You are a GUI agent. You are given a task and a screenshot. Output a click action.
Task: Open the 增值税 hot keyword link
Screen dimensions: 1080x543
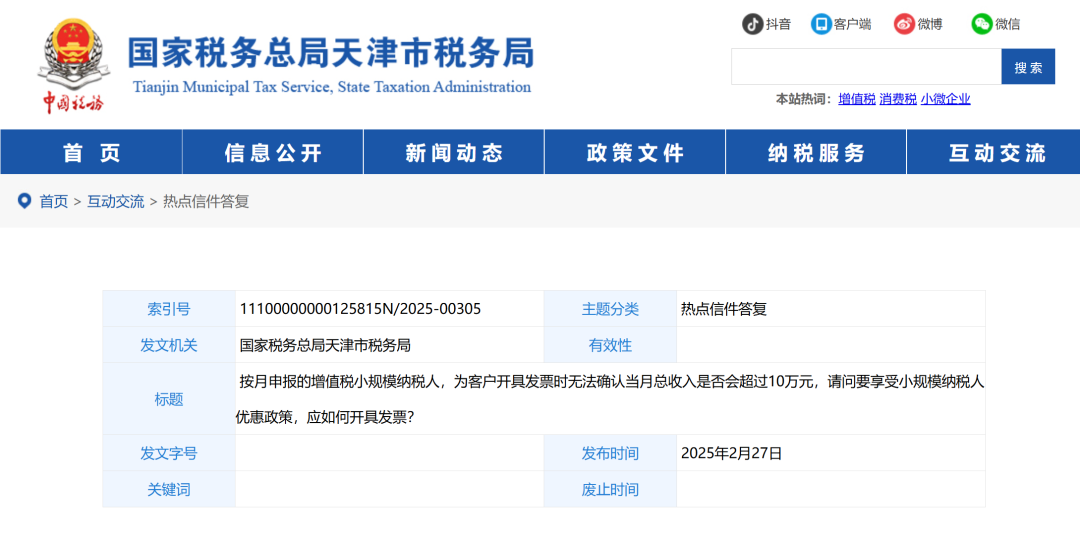857,99
